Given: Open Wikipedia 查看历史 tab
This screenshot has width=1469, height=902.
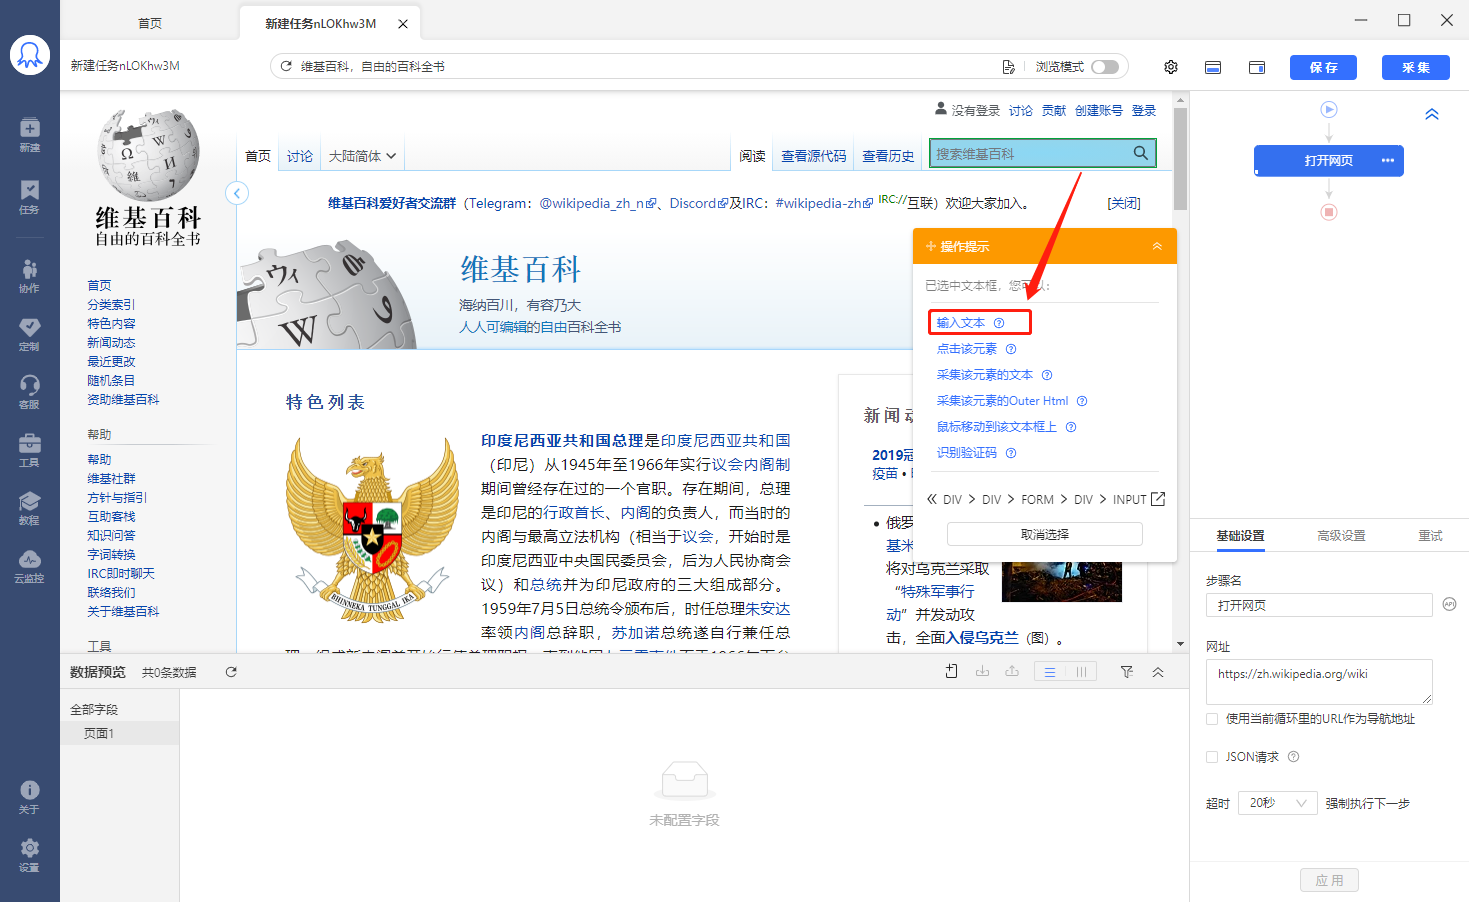Looking at the screenshot, I should pos(888,156).
